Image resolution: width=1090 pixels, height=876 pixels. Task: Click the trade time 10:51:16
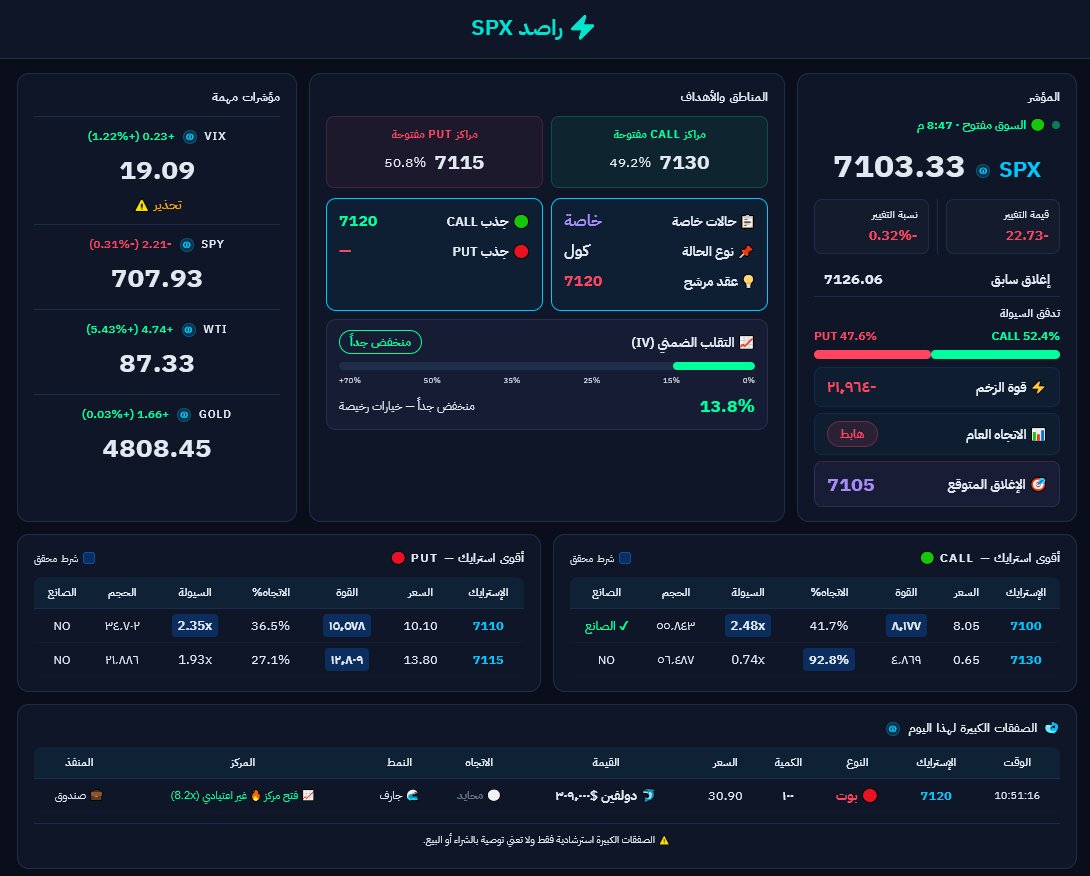click(1017, 796)
